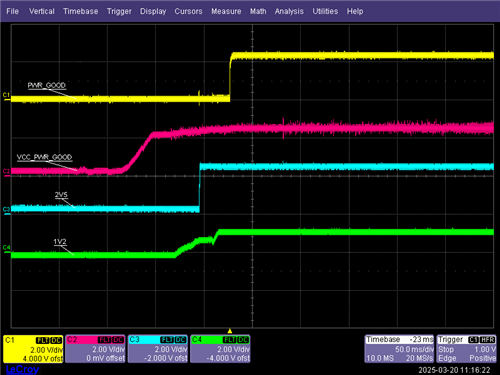
Task: Open the Vertical menu
Action: [x=42, y=11]
